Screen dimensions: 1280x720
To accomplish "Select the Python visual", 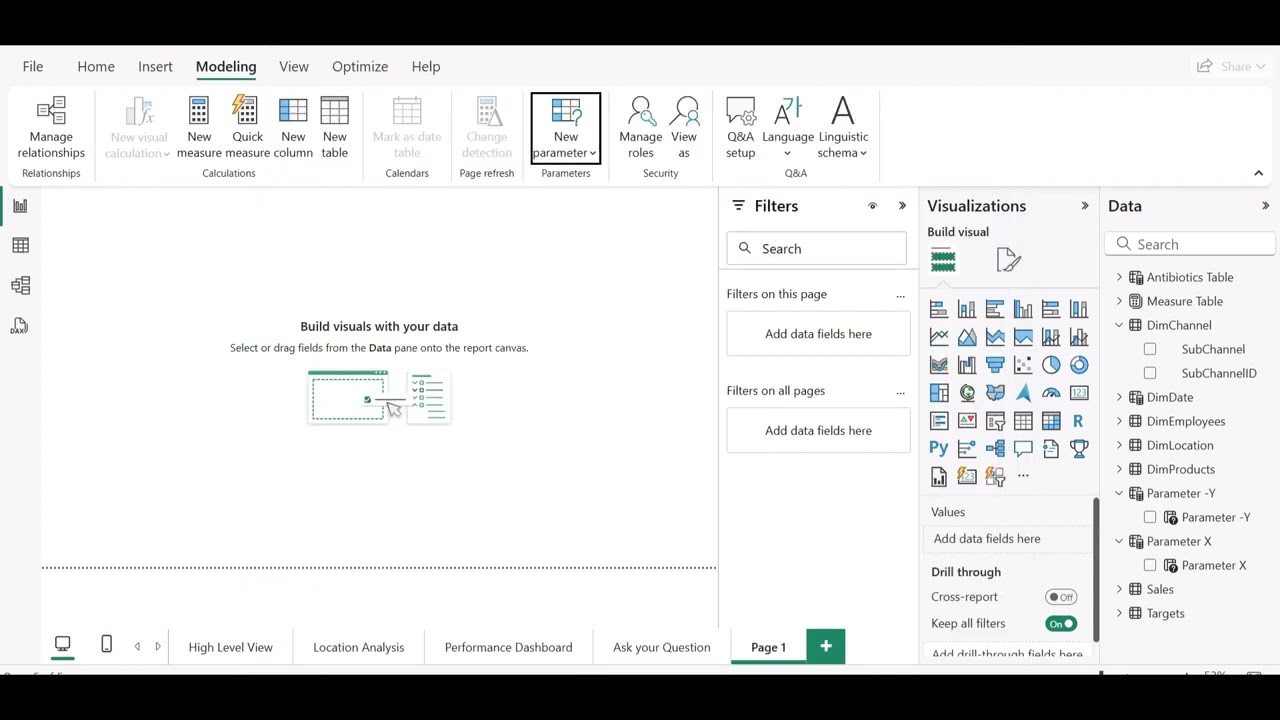I will pyautogui.click(x=938, y=448).
